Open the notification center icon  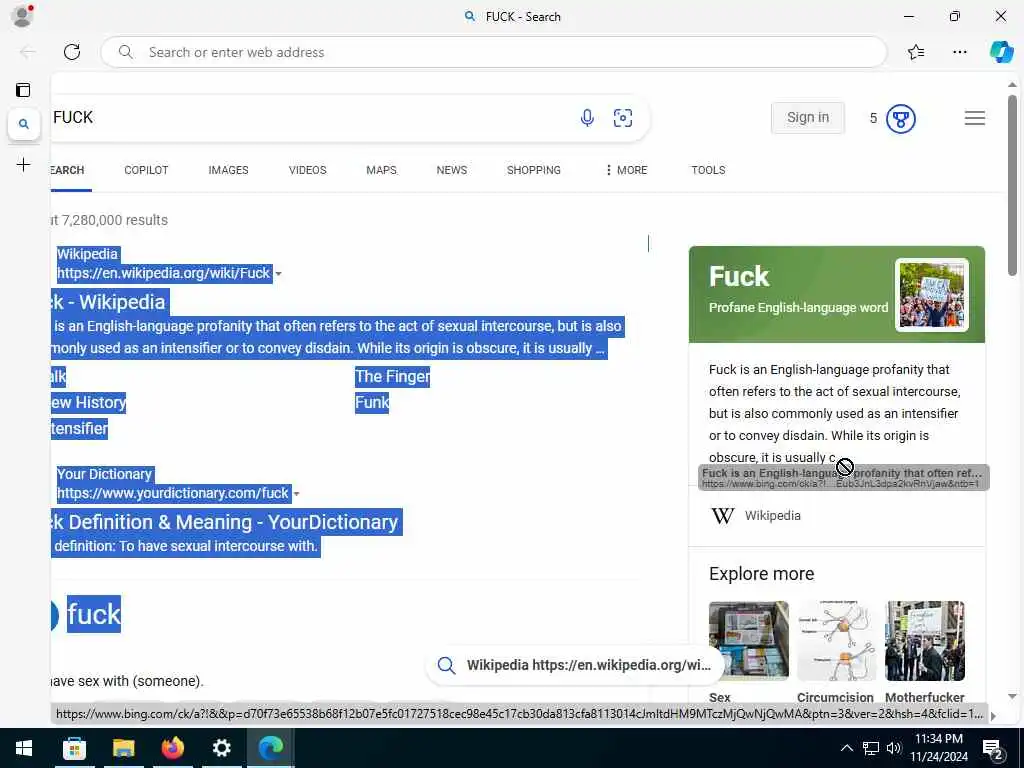click(x=993, y=749)
